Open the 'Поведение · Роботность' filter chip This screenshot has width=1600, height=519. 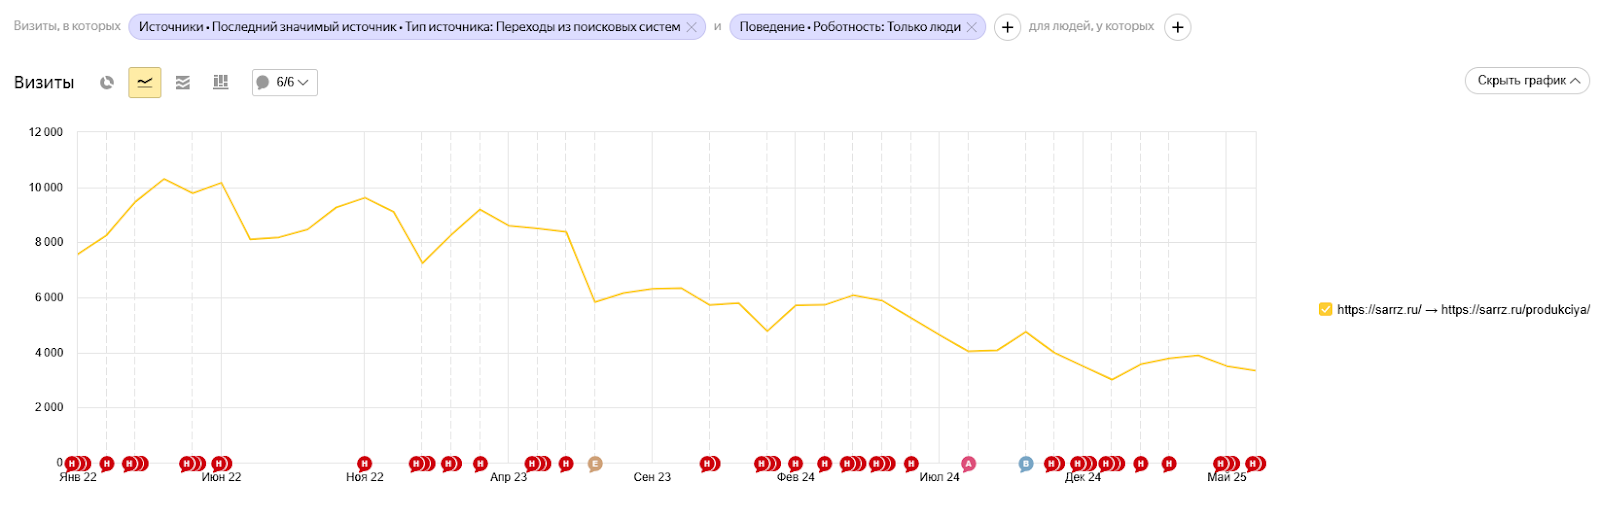tap(849, 27)
